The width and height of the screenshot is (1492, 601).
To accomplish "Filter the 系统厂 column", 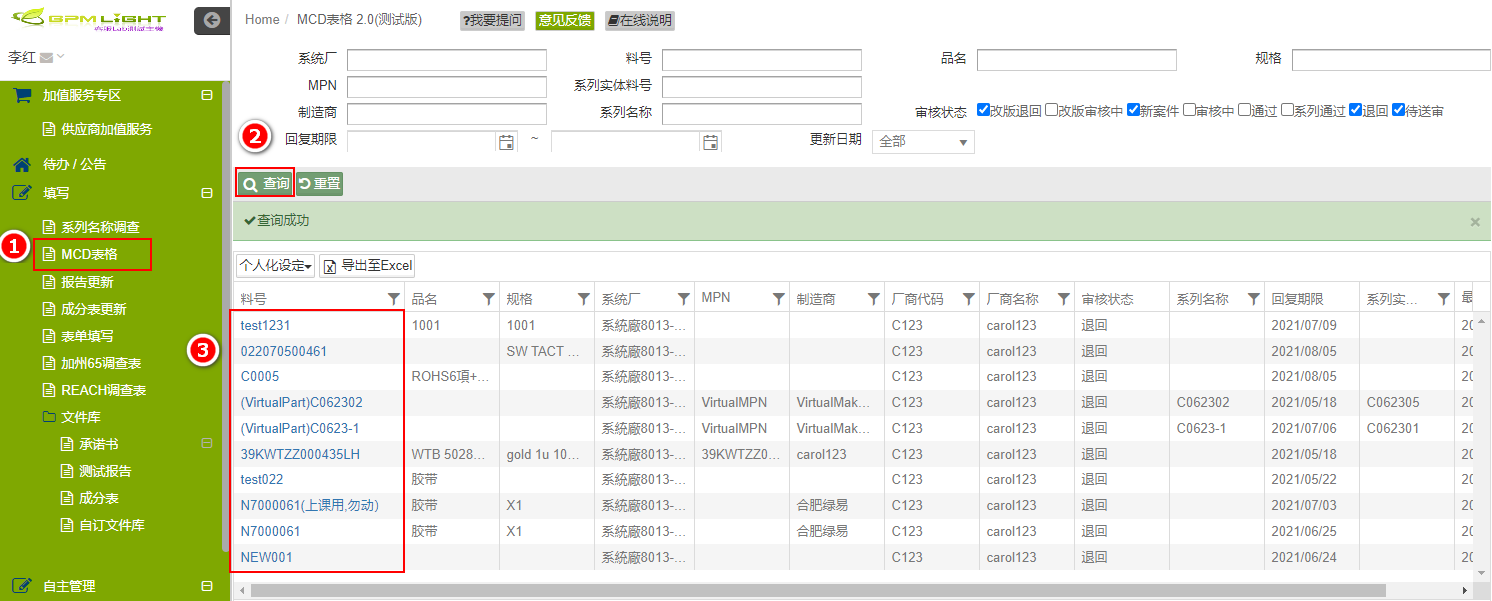I will pyautogui.click(x=683, y=299).
